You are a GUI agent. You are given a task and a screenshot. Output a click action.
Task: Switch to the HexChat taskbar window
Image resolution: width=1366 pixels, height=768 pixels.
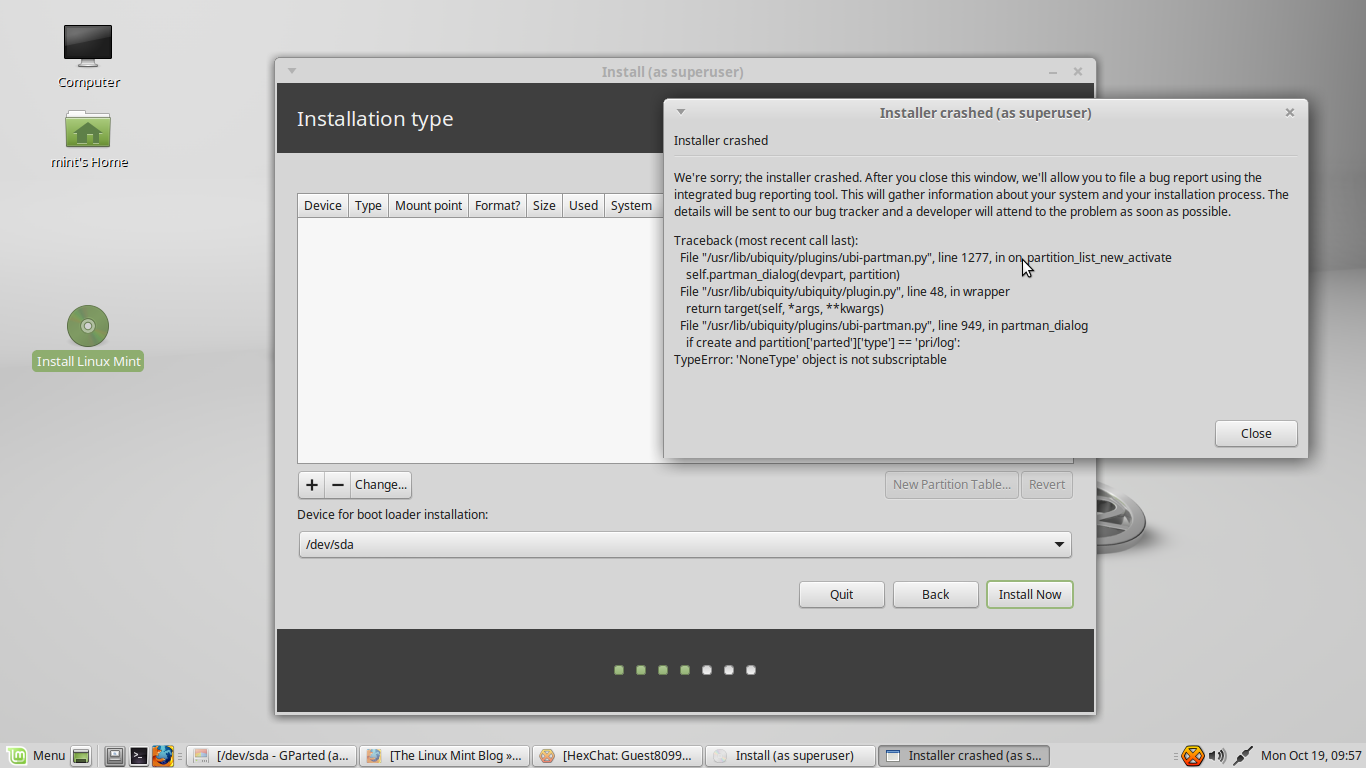pos(615,756)
